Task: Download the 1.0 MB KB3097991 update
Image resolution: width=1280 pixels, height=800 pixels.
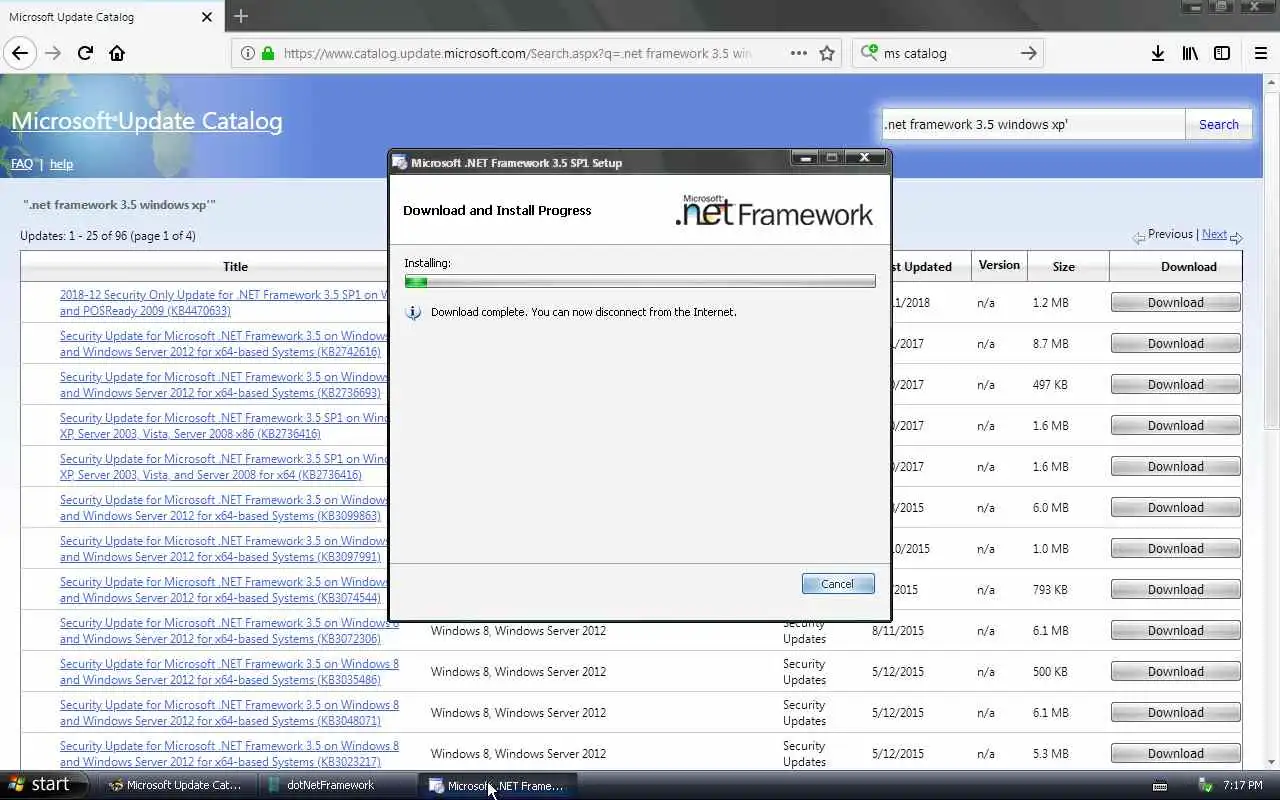Action: click(x=1176, y=549)
